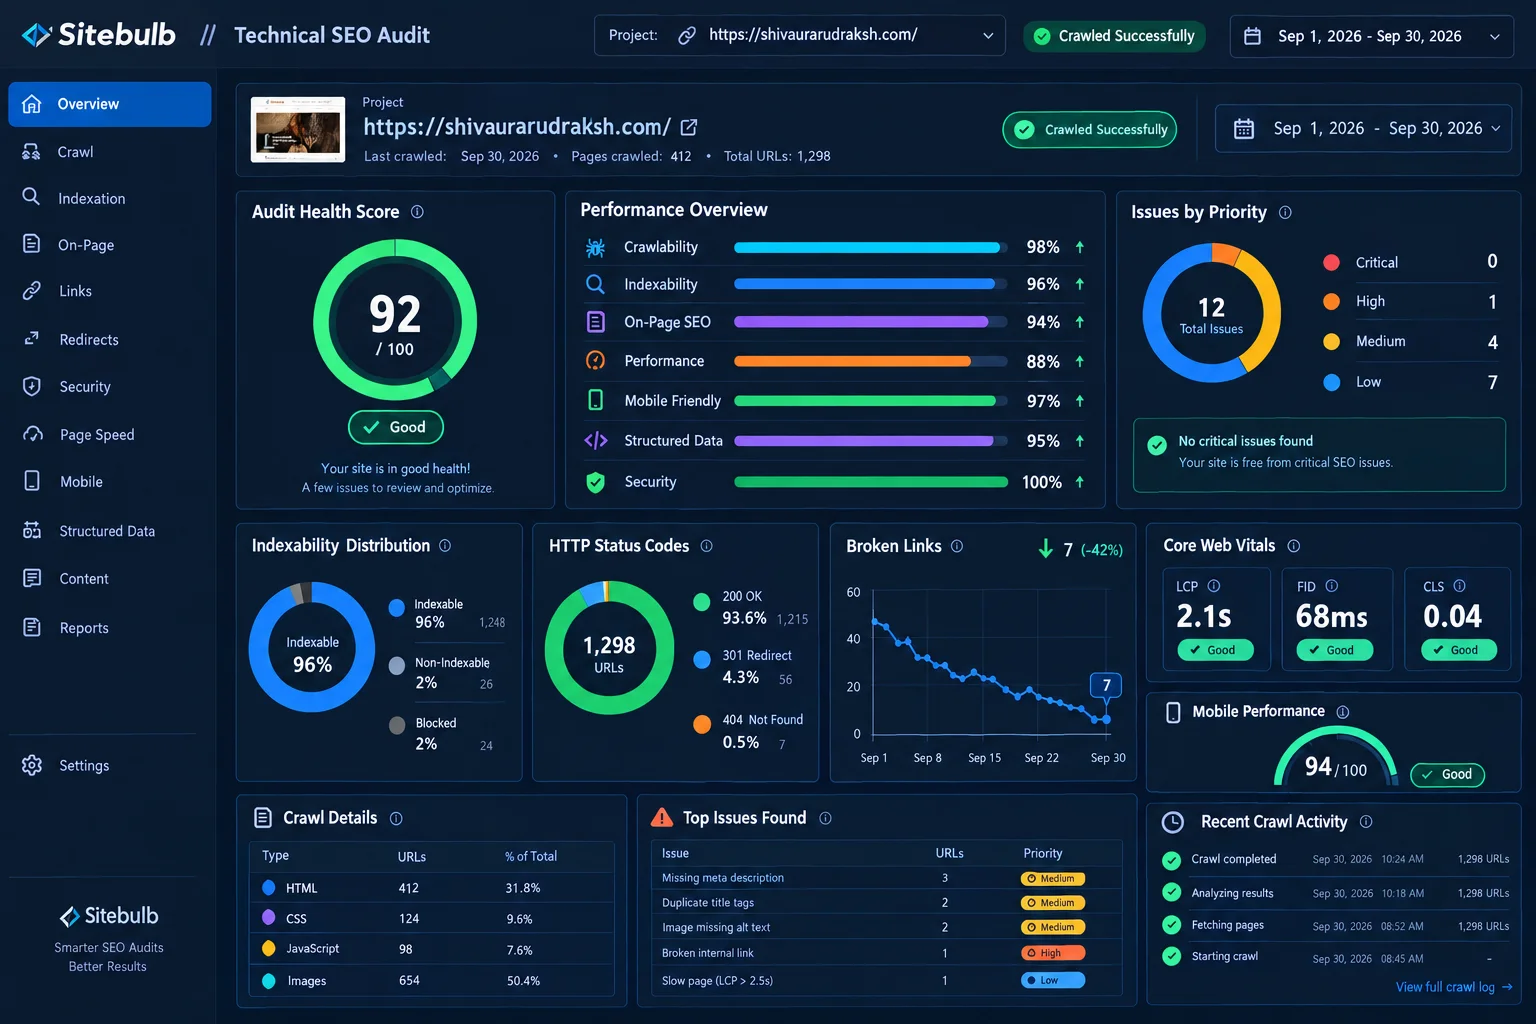
Task: Click the 404 Not Found orange legend dot
Action: coord(702,725)
